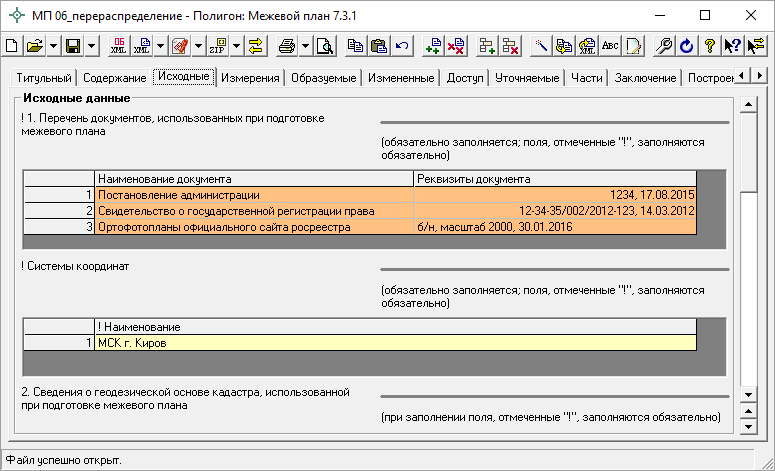Click the page with pencil edit icon
This screenshot has height=471, width=775.
pos(633,46)
